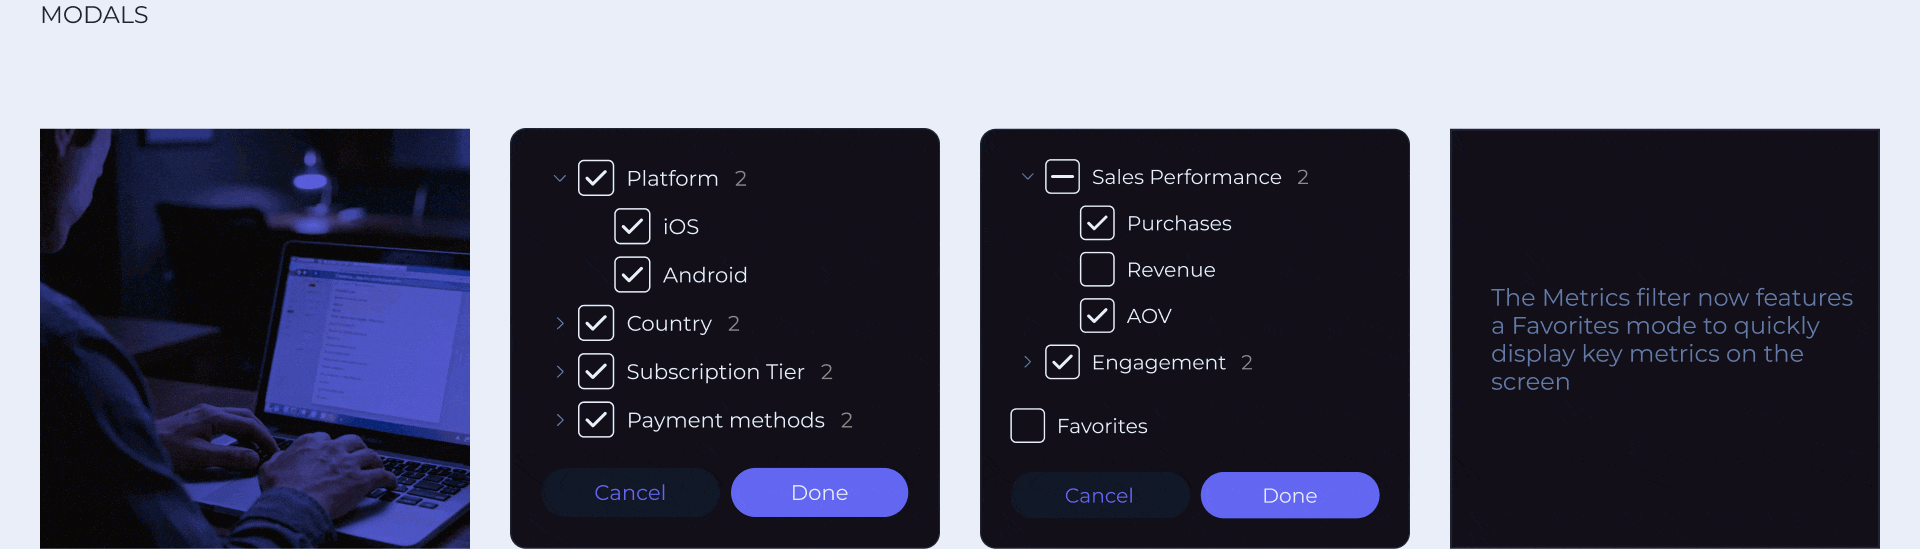Uncheck the AOV metric checkbox

1097,316
